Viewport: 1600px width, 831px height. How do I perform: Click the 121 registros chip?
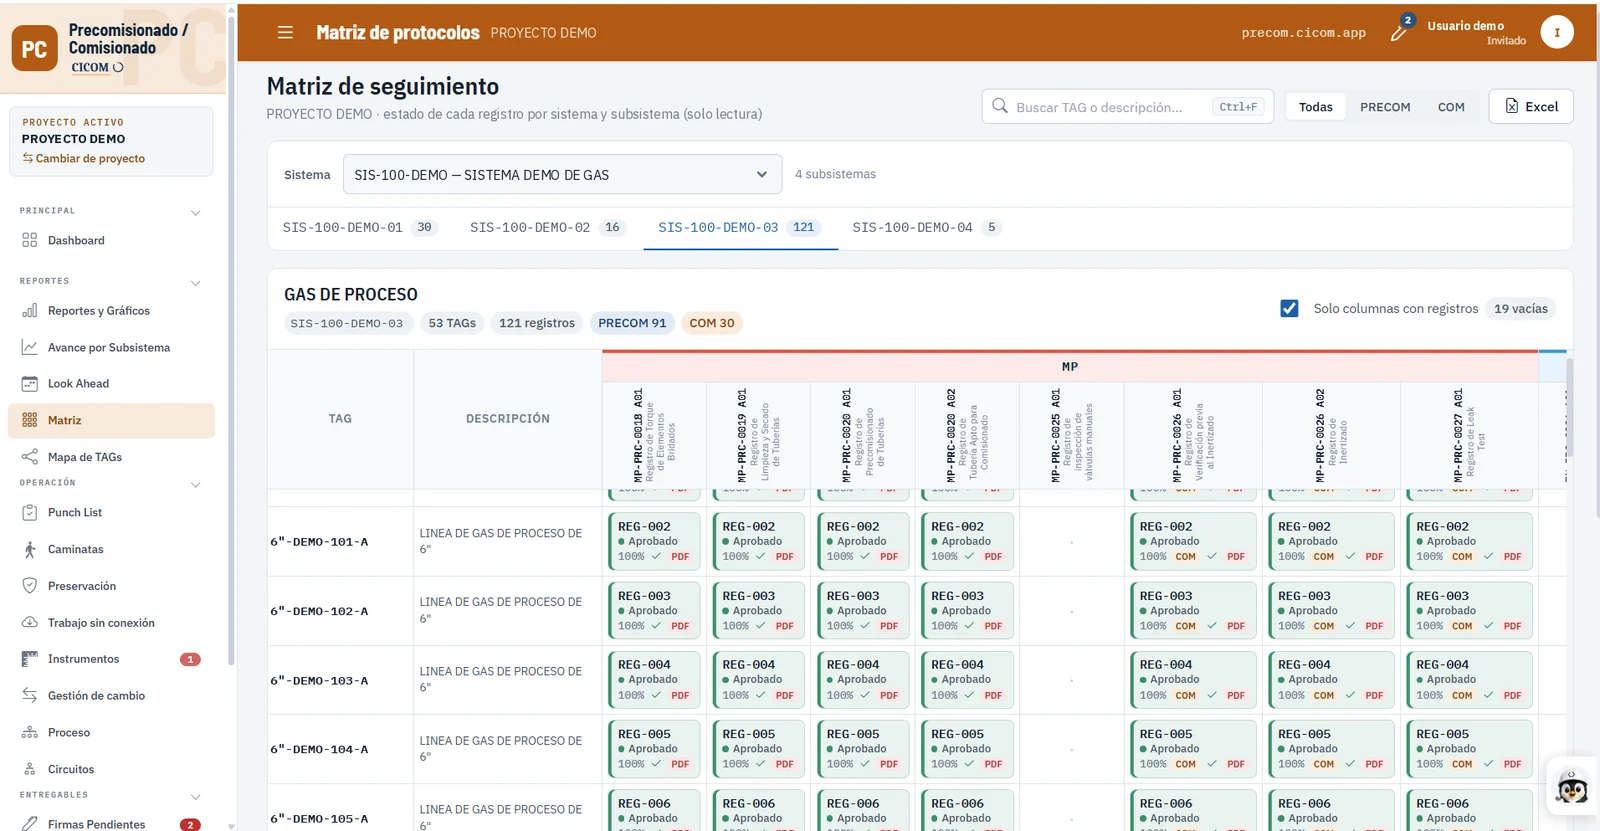point(537,323)
